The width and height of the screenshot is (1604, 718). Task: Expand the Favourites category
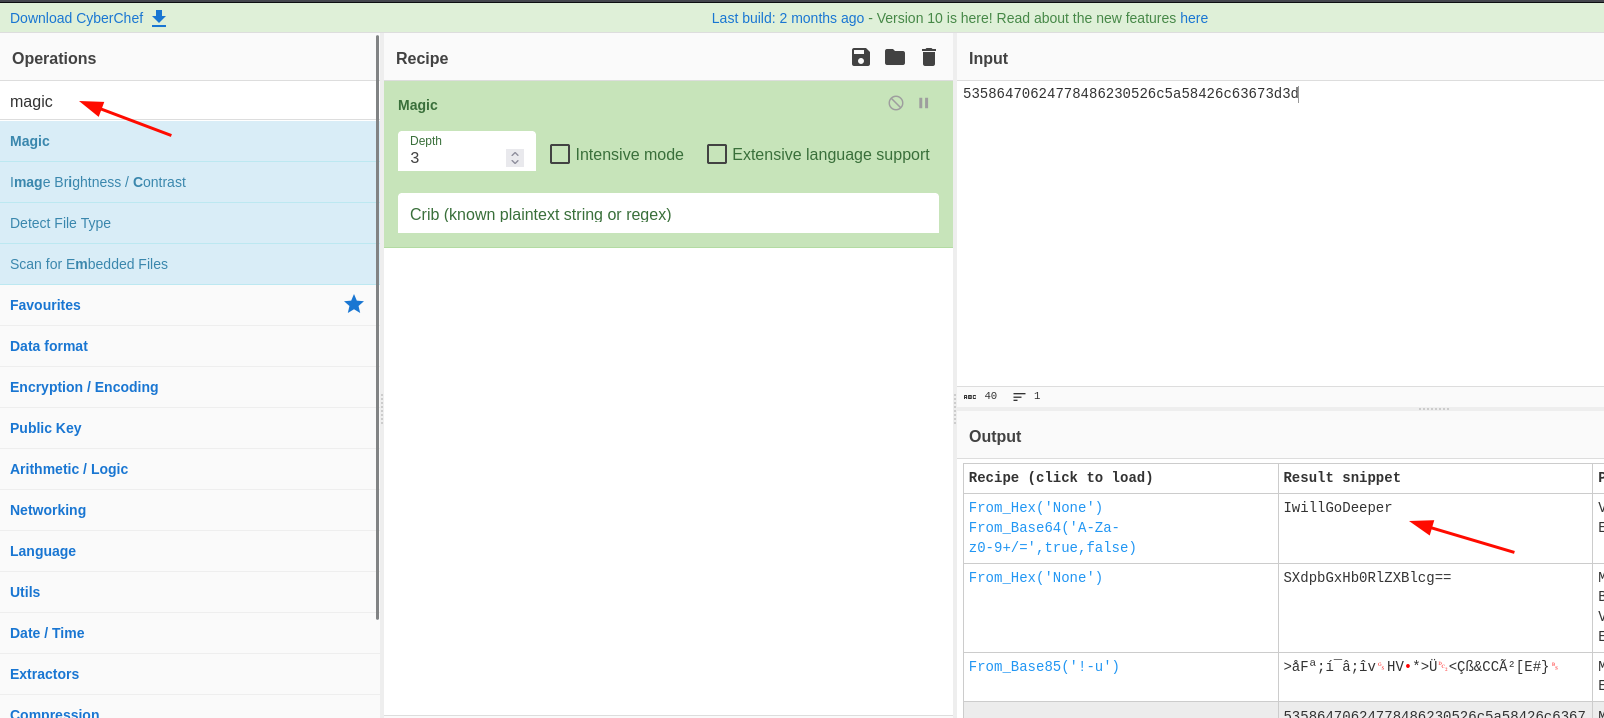point(189,305)
